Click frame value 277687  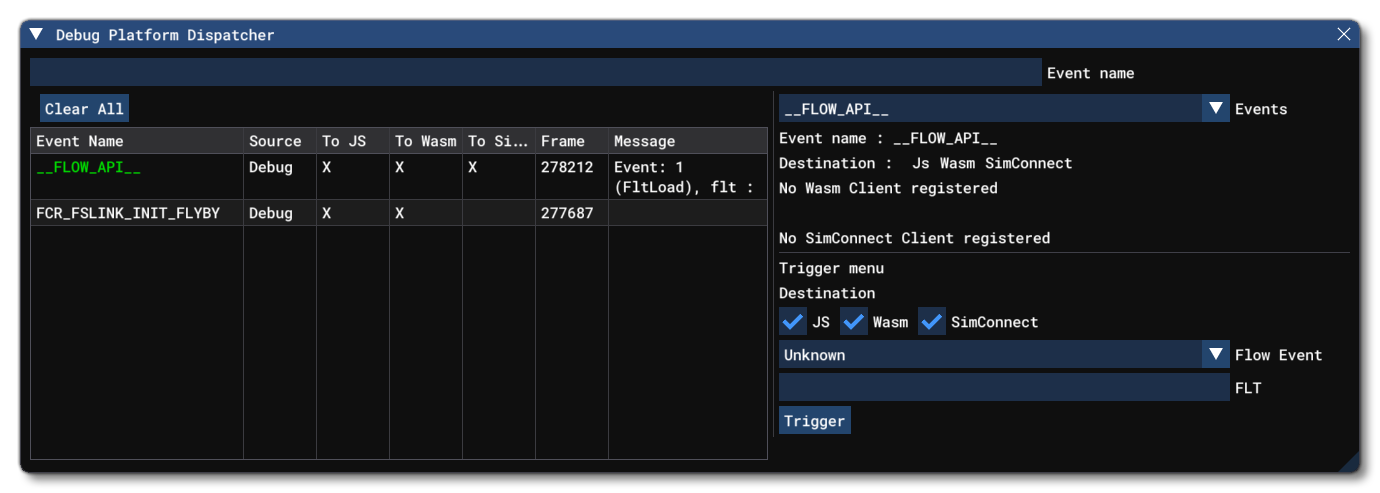click(x=567, y=213)
